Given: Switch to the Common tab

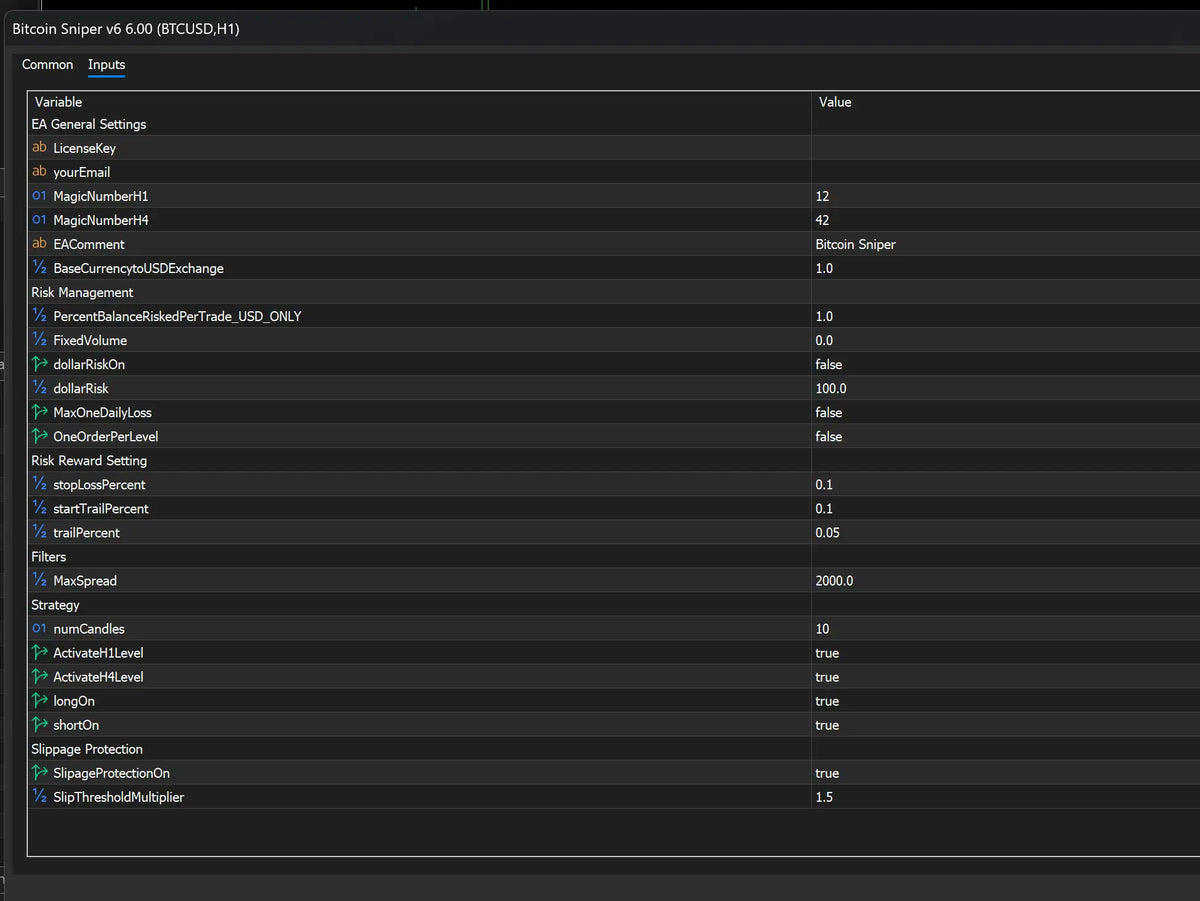Looking at the screenshot, I should tap(47, 65).
